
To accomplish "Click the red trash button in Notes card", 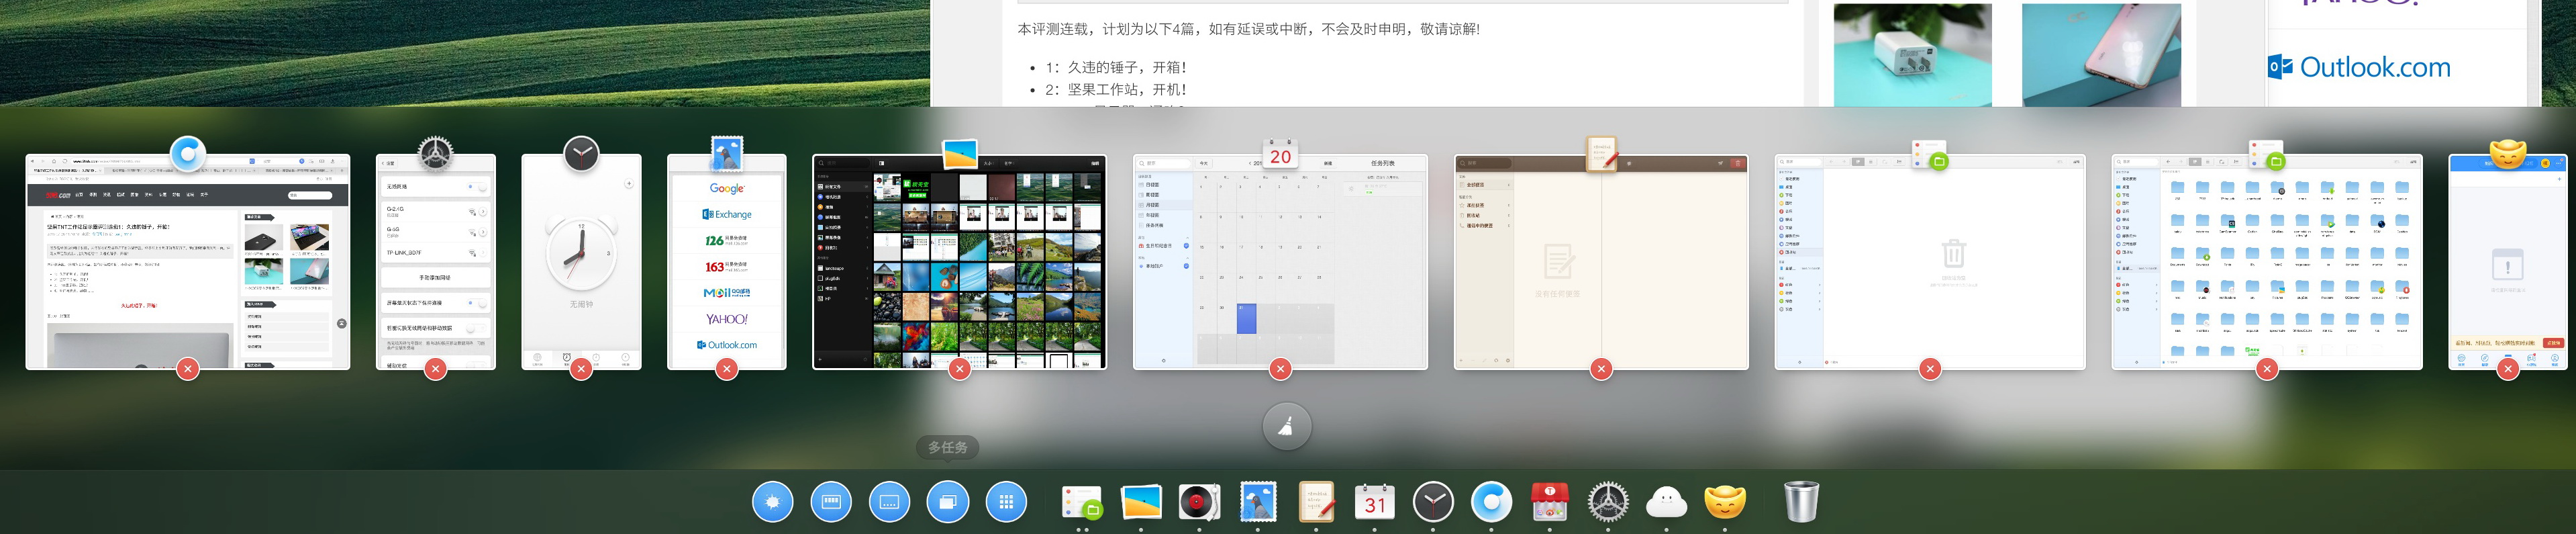I will coord(1737,163).
